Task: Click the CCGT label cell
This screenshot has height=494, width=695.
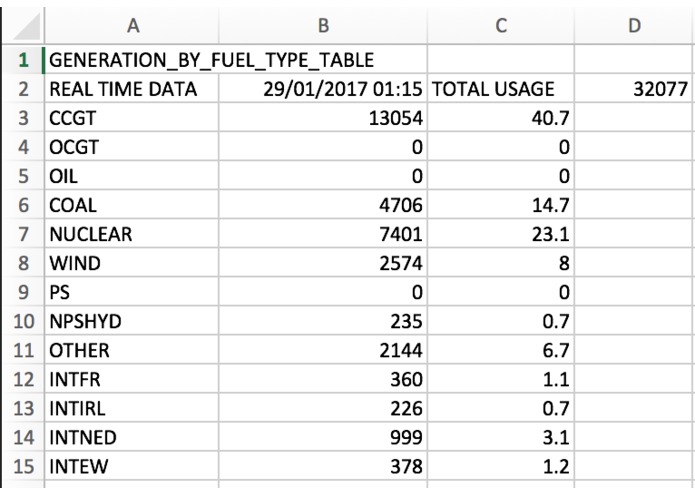Action: (132, 118)
